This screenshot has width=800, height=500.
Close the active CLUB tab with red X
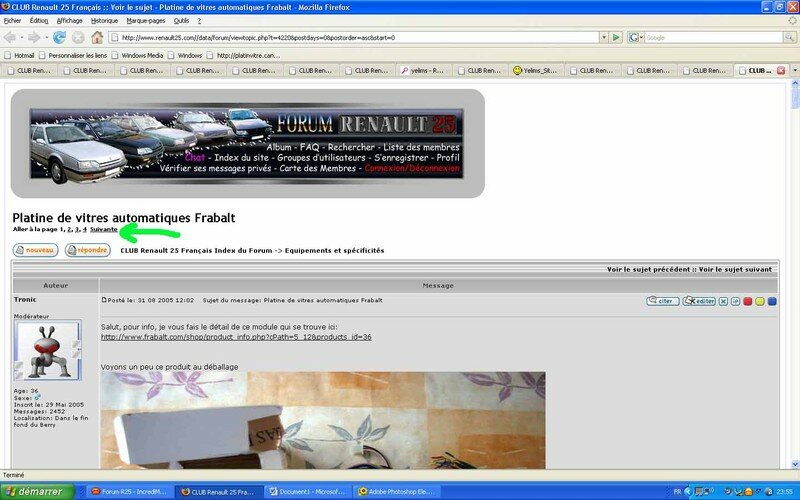[x=781, y=70]
